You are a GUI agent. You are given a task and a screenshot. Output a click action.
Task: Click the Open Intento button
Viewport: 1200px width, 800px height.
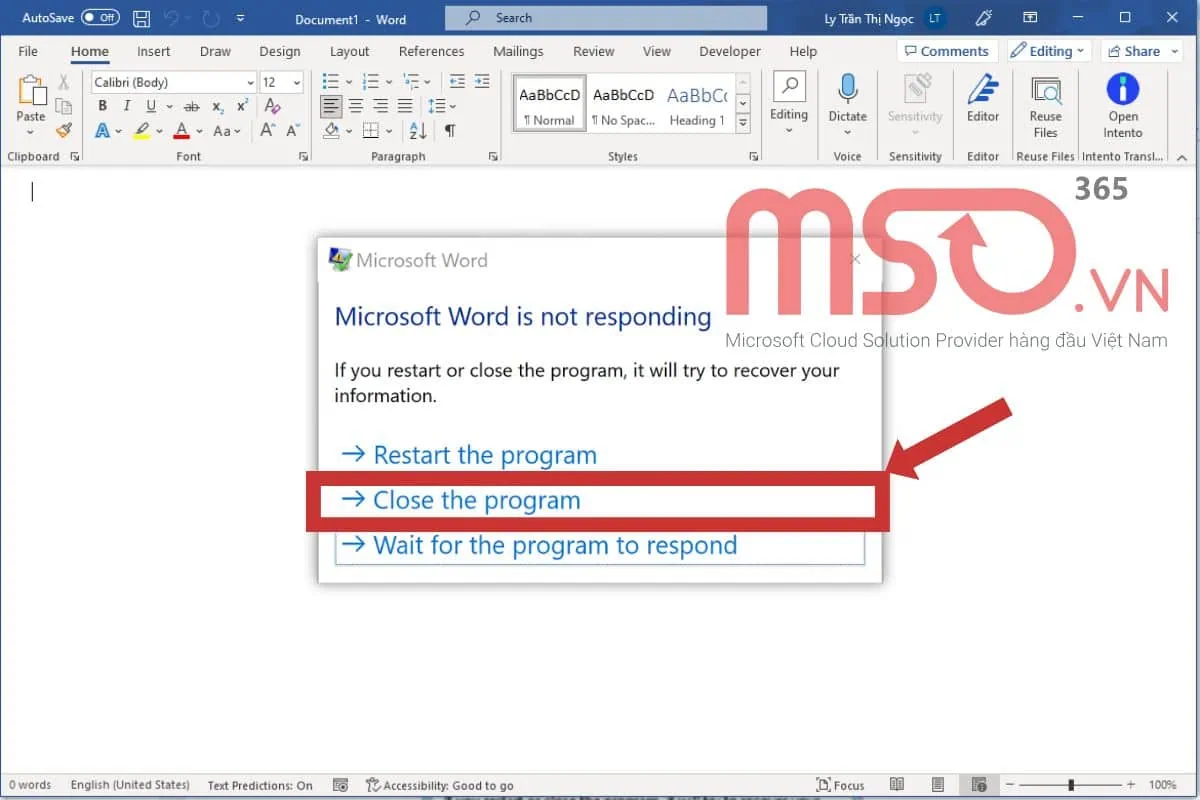tap(1123, 106)
